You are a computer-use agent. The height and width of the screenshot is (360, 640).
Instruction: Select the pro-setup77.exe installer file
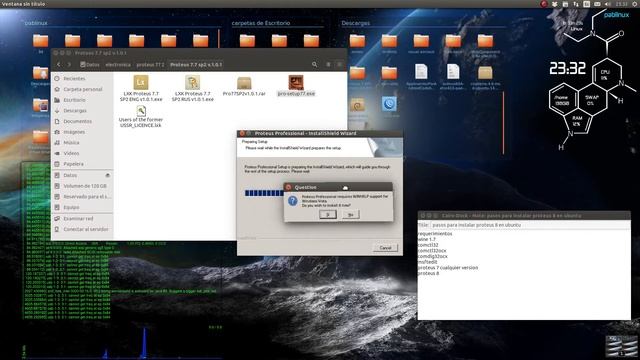[296, 86]
